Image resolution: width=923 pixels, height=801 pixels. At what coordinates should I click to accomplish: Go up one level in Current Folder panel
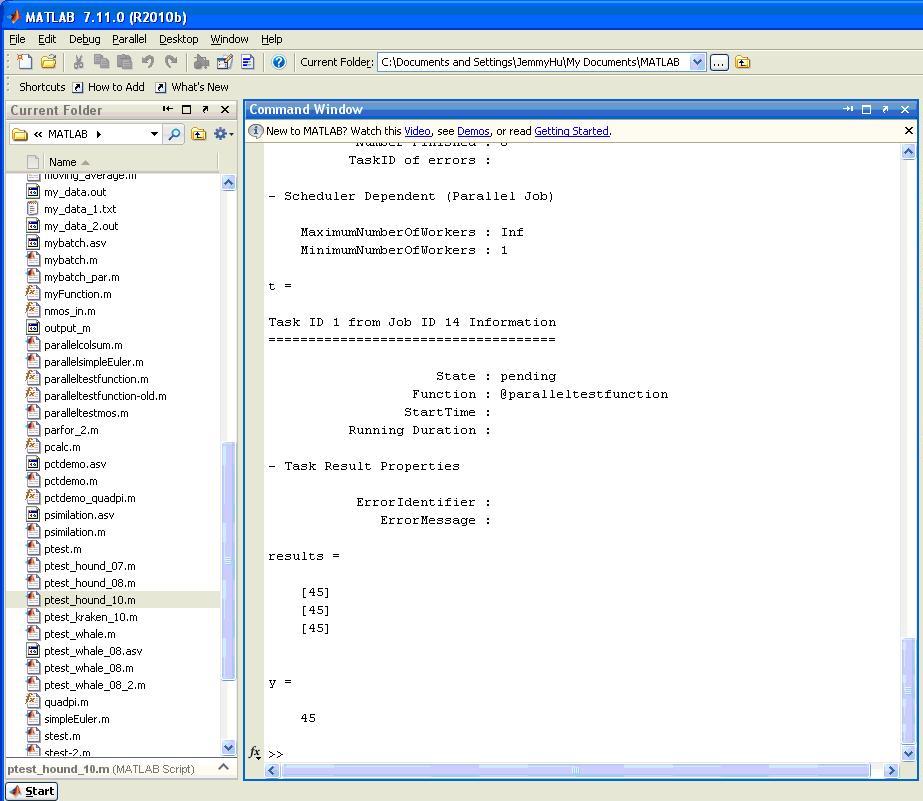(x=199, y=134)
